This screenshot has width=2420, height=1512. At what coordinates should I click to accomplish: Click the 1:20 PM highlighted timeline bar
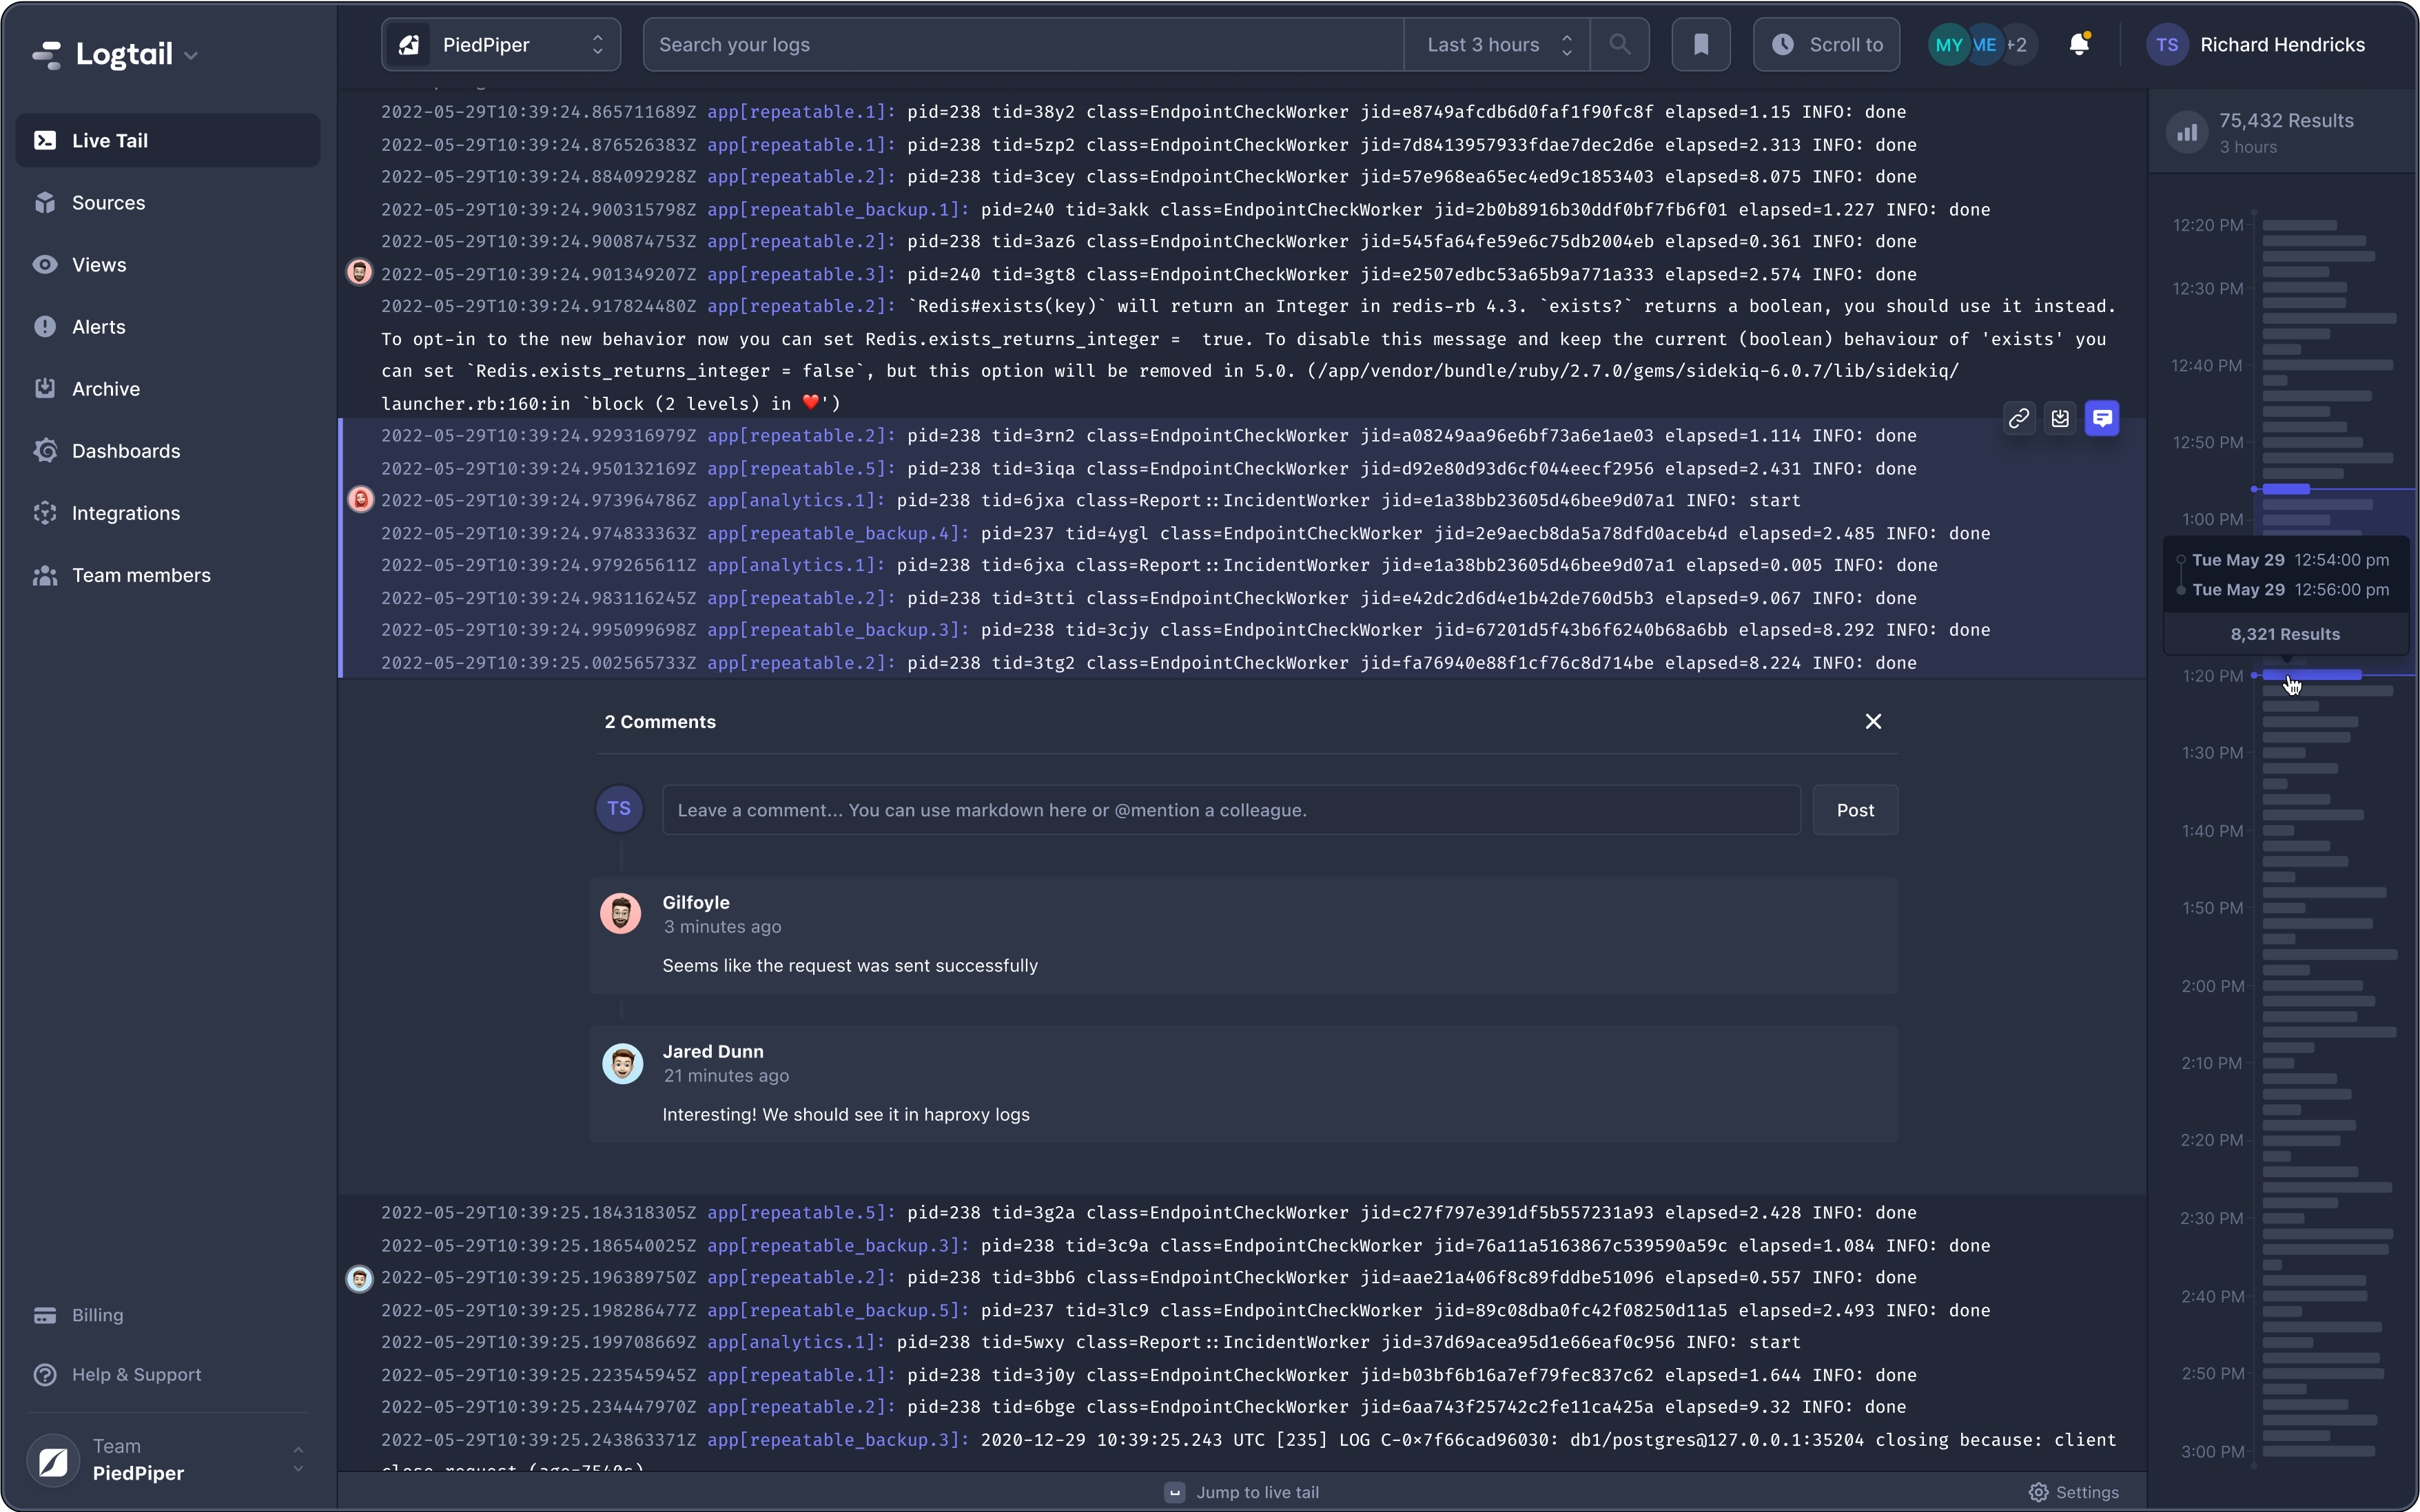2311,675
